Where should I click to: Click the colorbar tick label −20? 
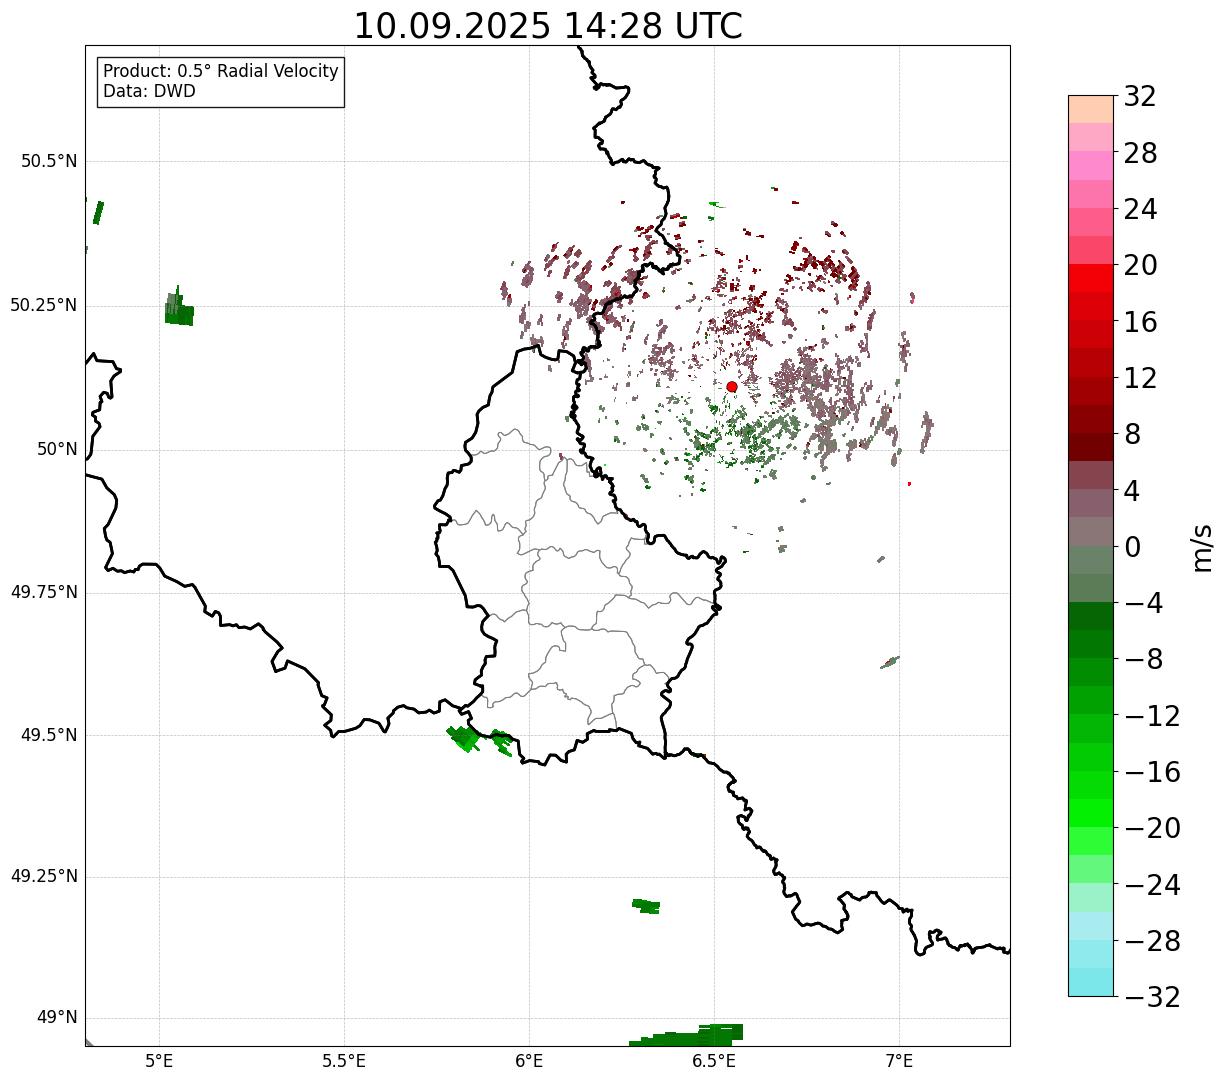click(1152, 829)
